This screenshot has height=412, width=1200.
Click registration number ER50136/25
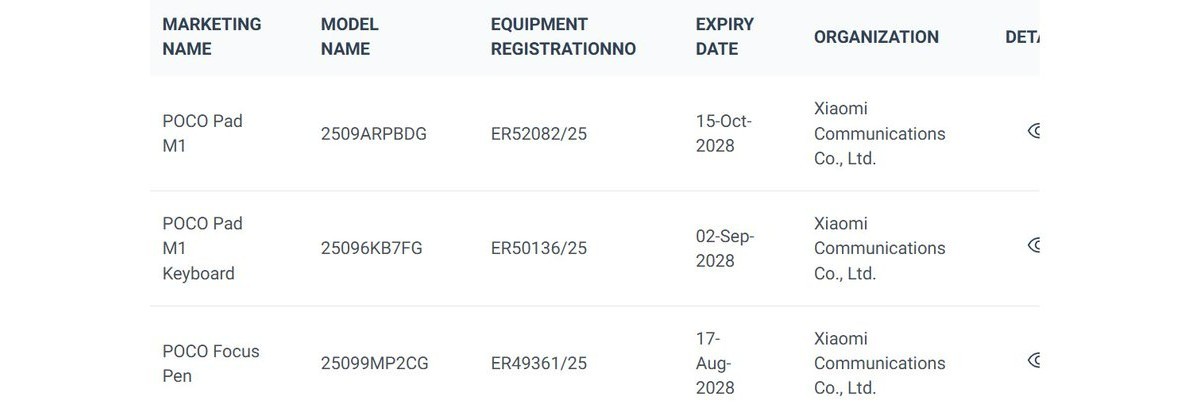tap(538, 248)
